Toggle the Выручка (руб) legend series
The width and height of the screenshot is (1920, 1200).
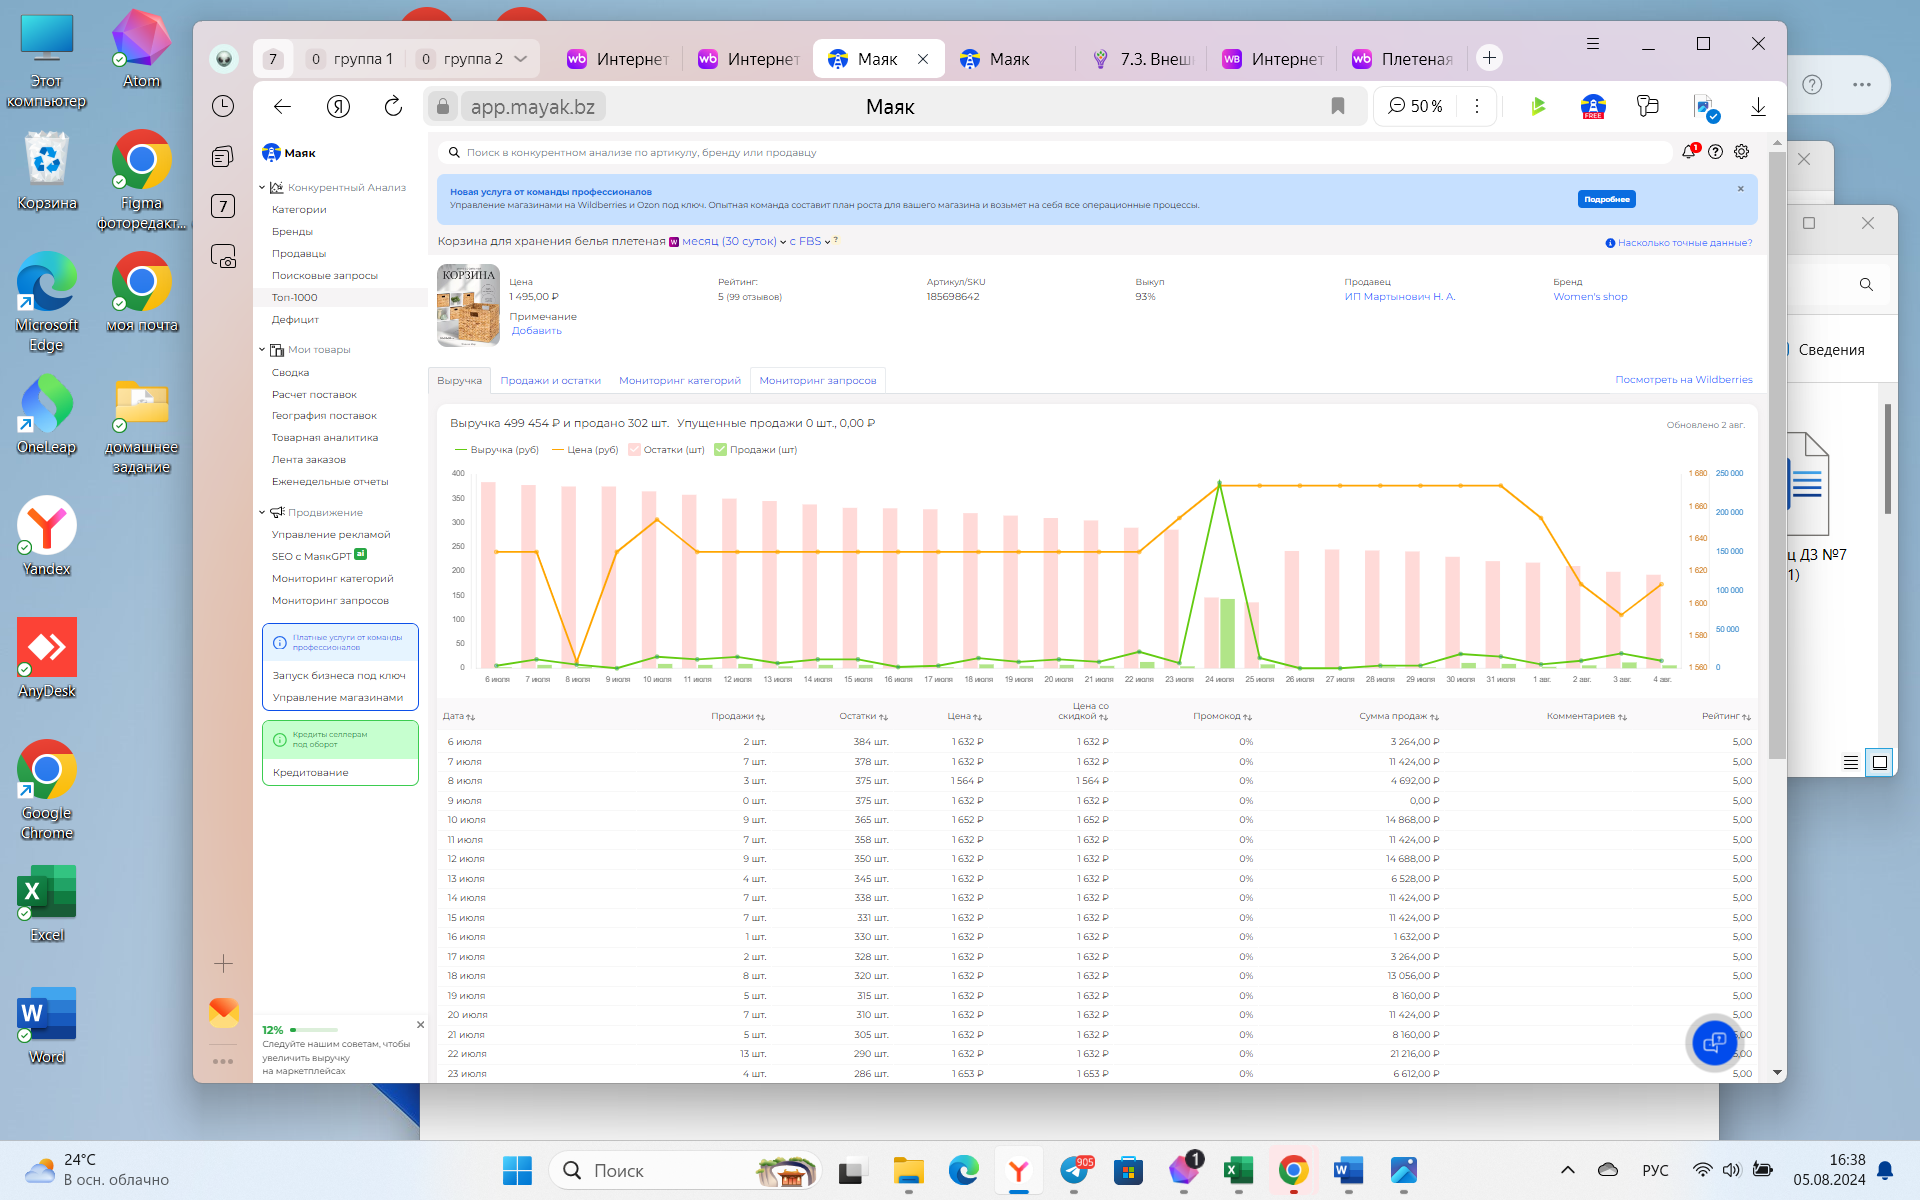pos(496,450)
